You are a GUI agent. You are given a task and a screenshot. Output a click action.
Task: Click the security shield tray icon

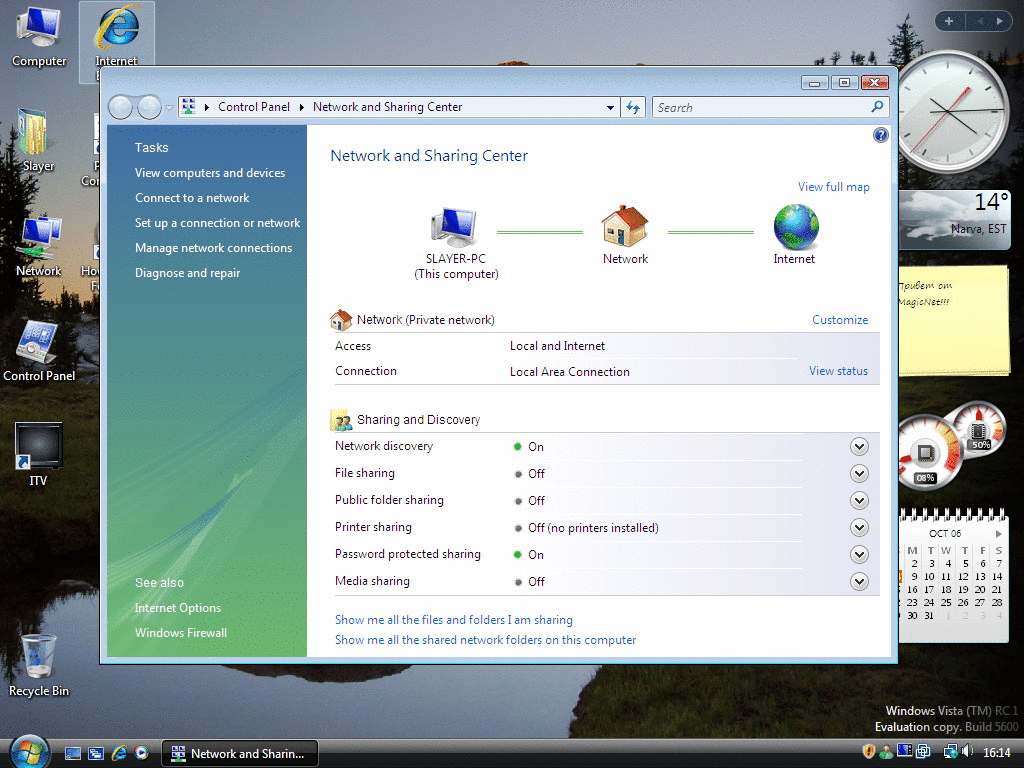coord(869,752)
